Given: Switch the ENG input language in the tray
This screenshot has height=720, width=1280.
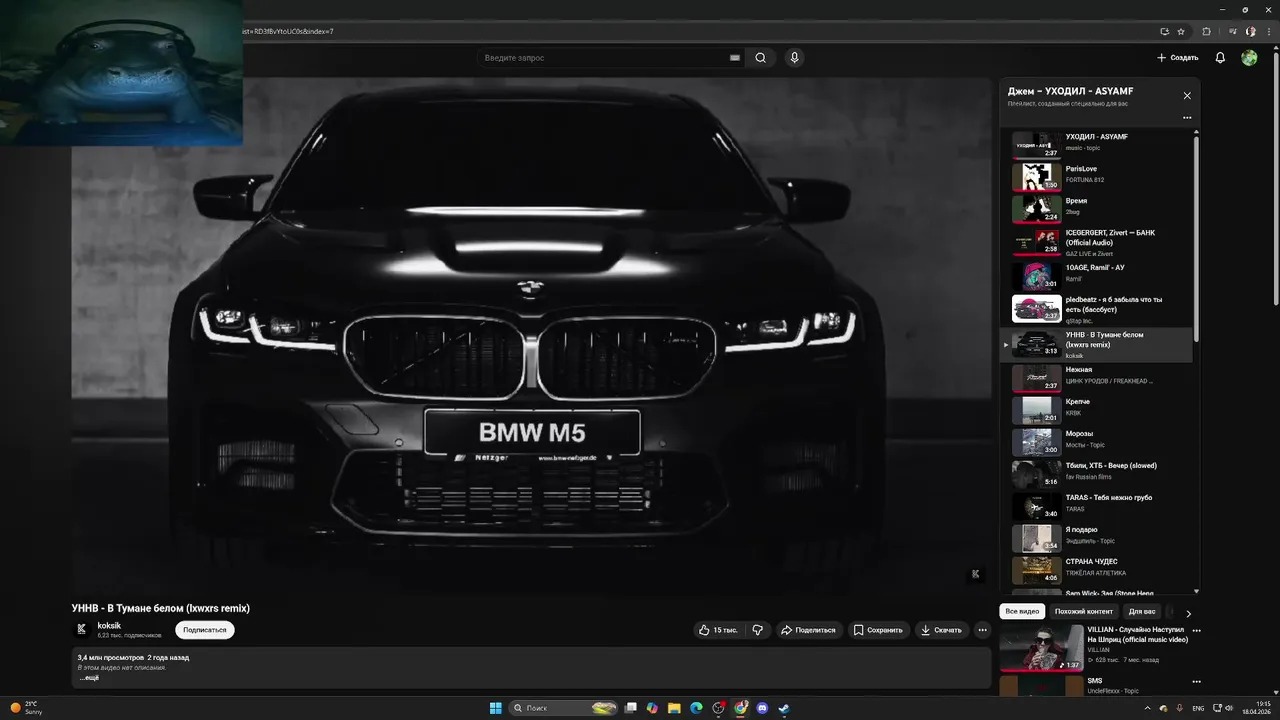Looking at the screenshot, I should click(1198, 708).
